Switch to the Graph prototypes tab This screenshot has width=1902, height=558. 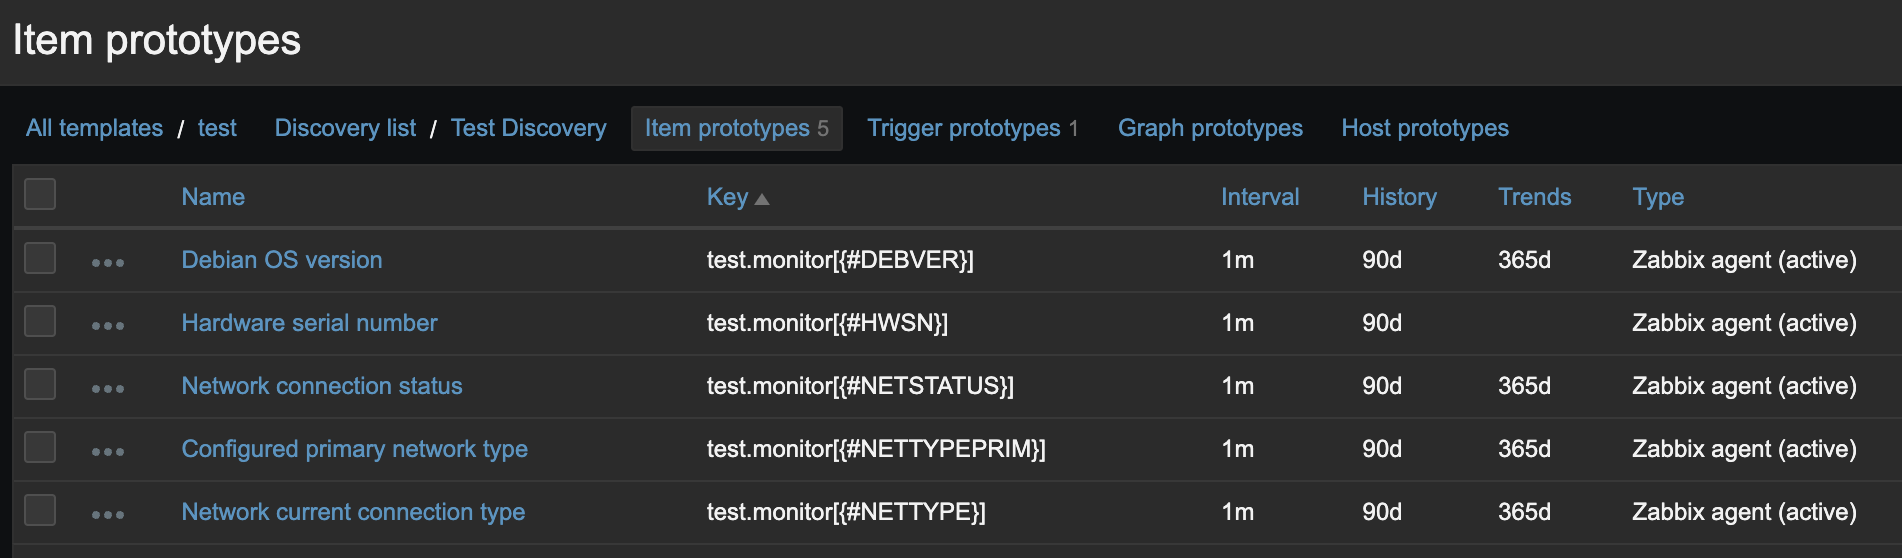click(x=1210, y=128)
